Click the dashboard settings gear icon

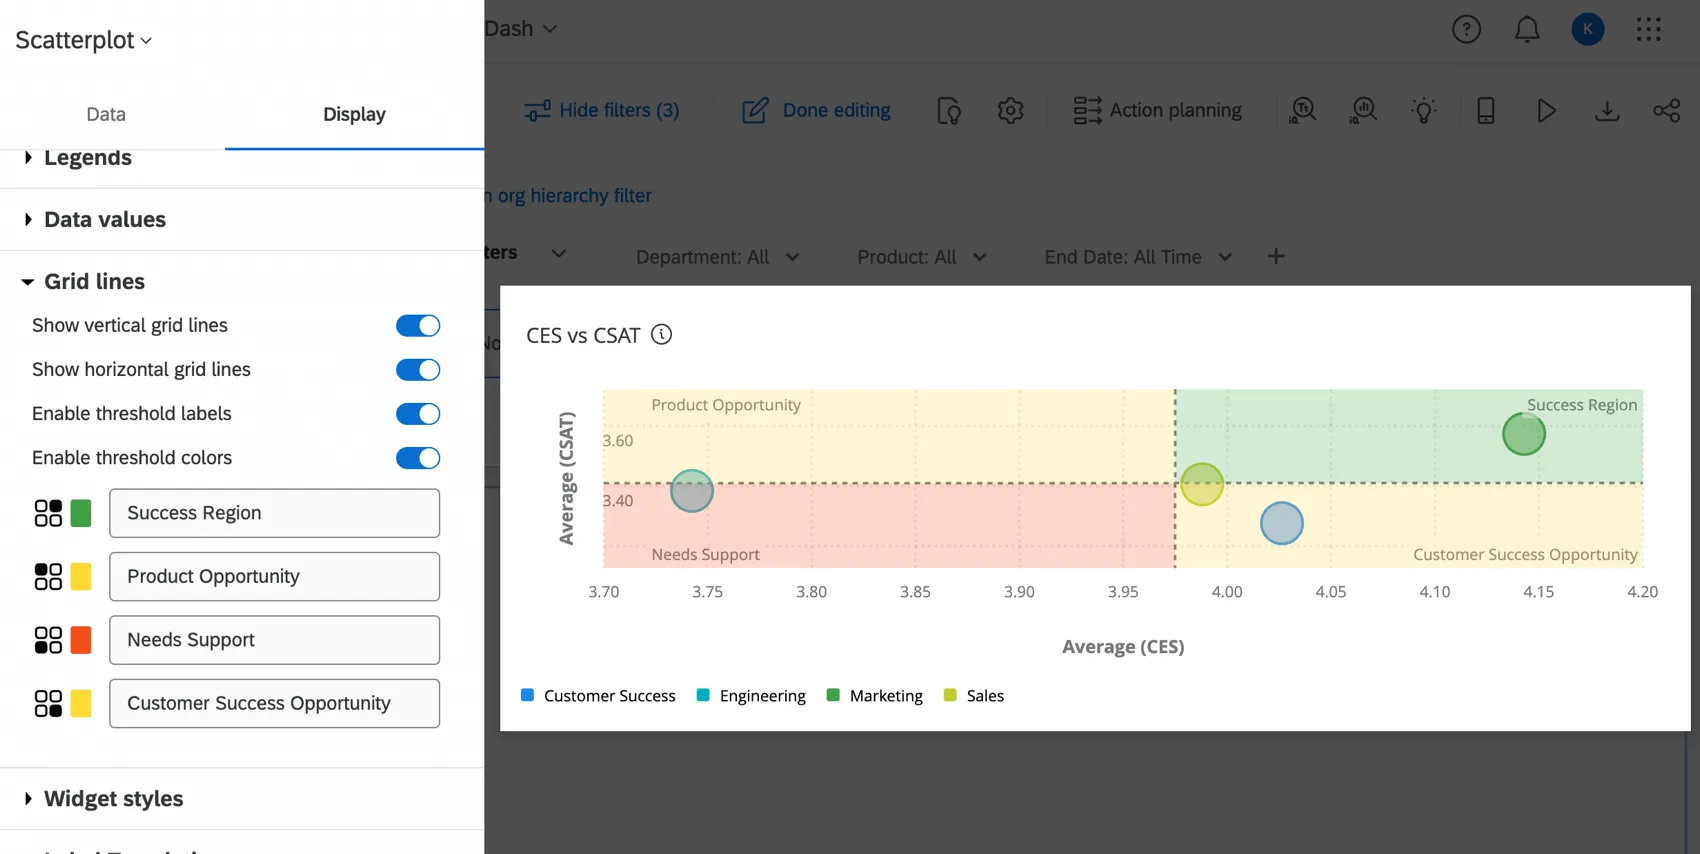(x=1010, y=110)
